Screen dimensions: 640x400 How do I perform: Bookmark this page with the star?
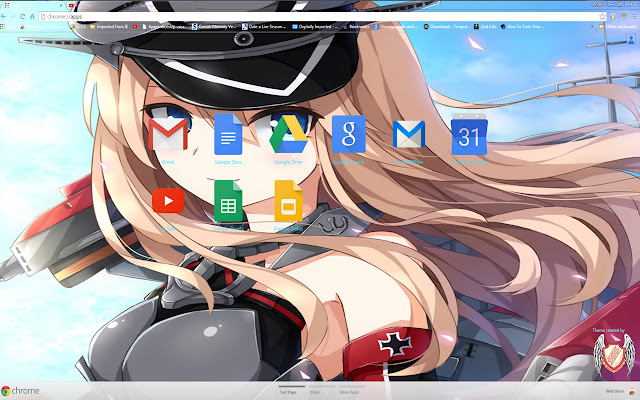602,16
